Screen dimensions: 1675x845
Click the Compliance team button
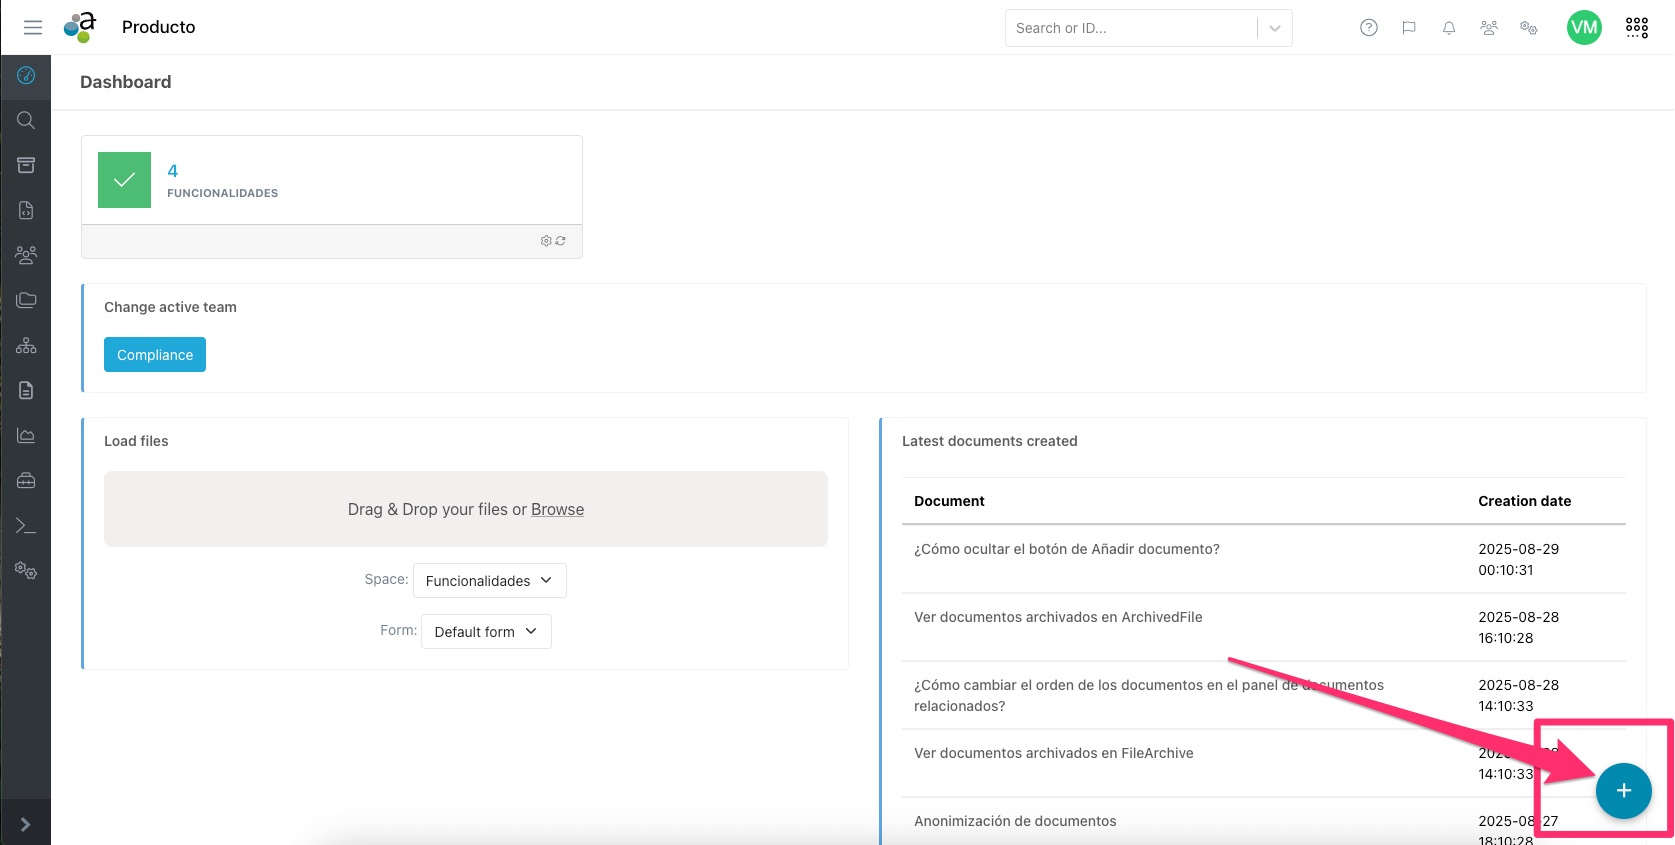[x=155, y=355]
